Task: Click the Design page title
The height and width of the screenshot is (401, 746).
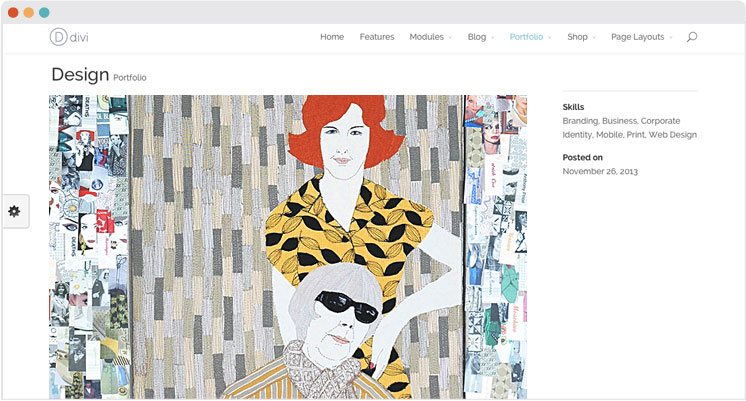Action: tap(80, 75)
